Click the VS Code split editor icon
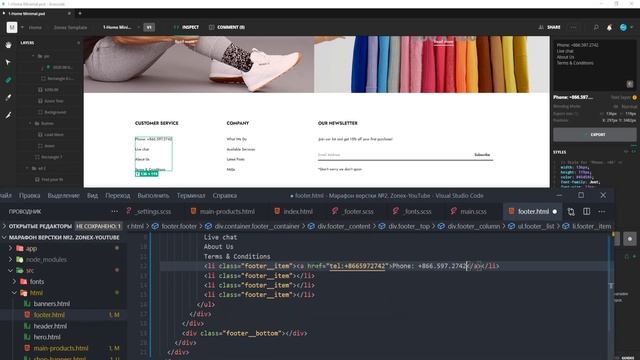Viewport: 640px width, 360px height. pos(587,211)
